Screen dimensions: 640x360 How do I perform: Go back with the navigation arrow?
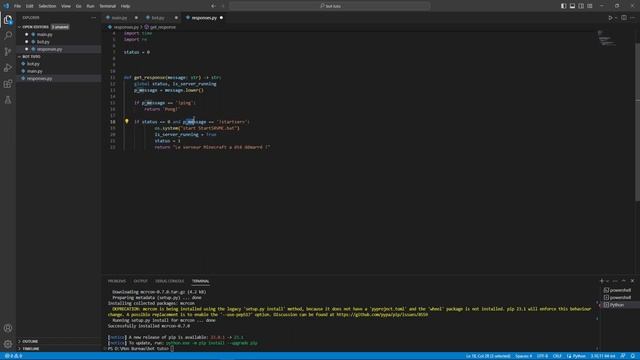[x=213, y=6]
